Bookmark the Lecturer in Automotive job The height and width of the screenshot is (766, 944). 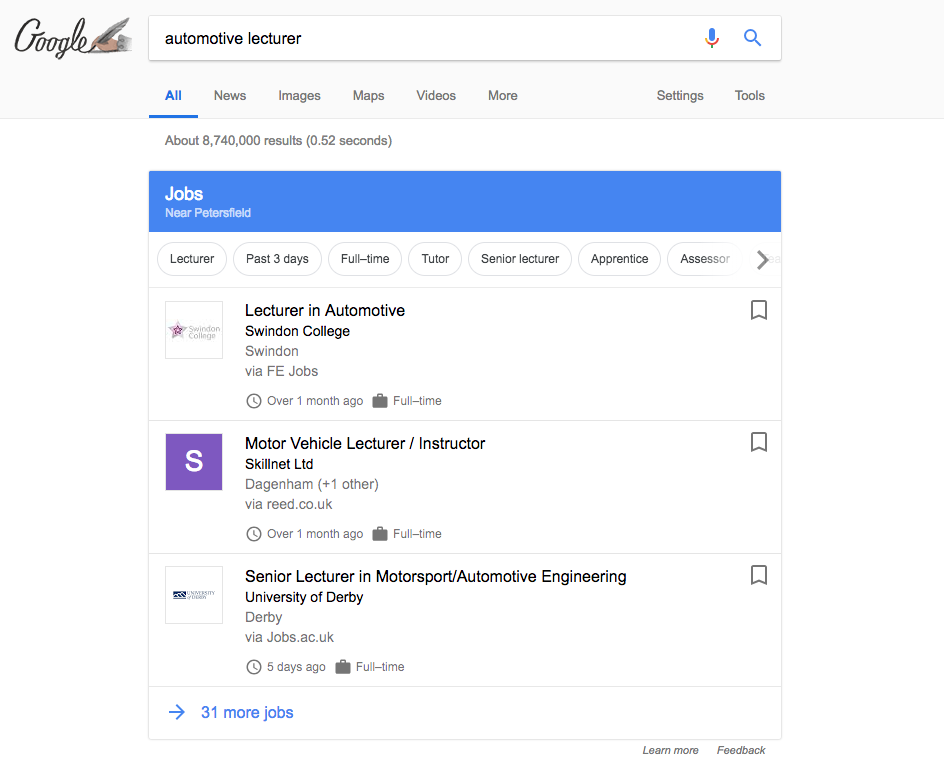pyautogui.click(x=759, y=310)
